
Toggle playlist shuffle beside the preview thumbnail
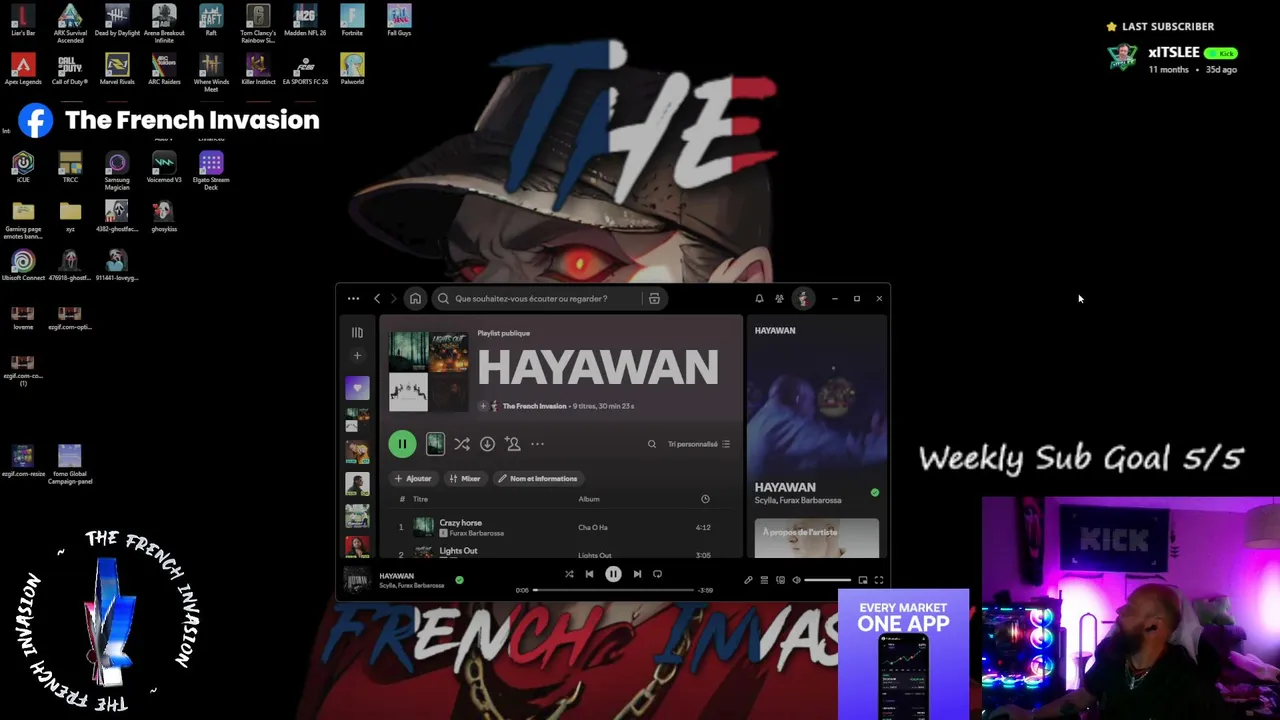[462, 444]
